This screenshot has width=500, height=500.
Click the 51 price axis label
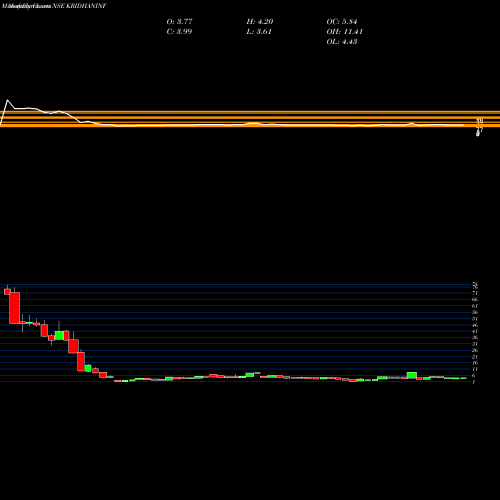[475, 319]
